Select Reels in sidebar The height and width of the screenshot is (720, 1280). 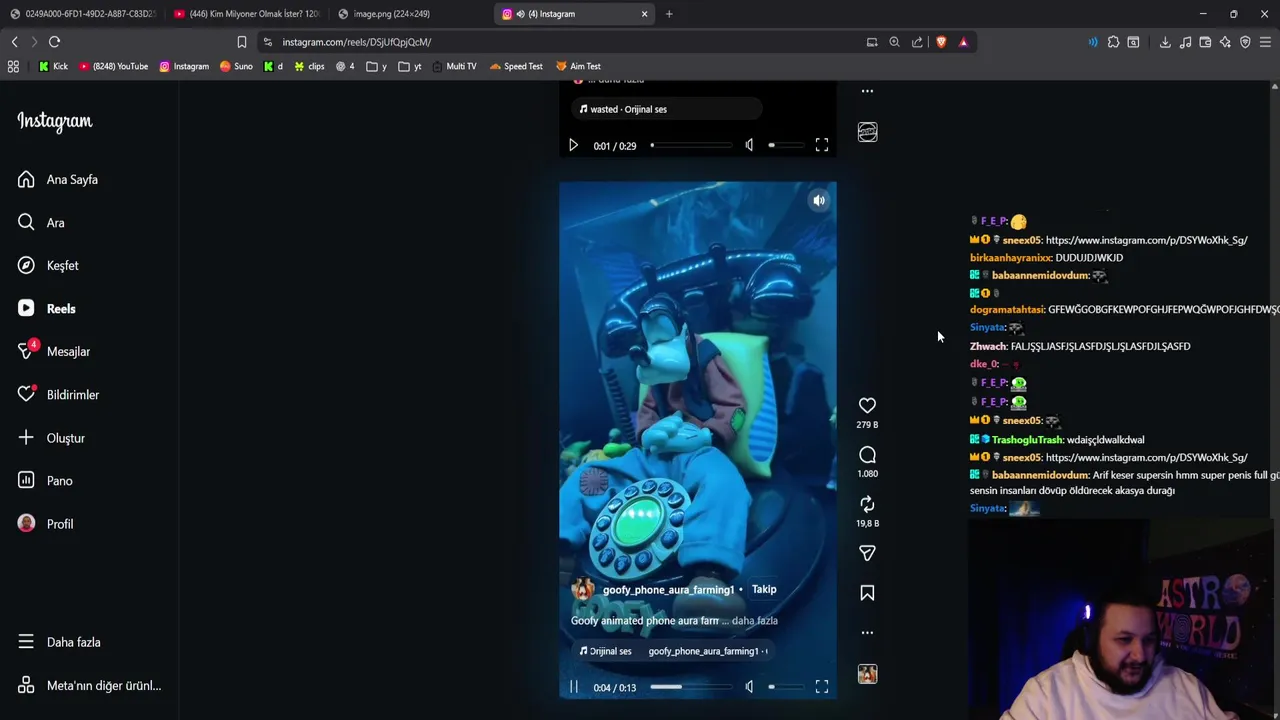[47, 309]
